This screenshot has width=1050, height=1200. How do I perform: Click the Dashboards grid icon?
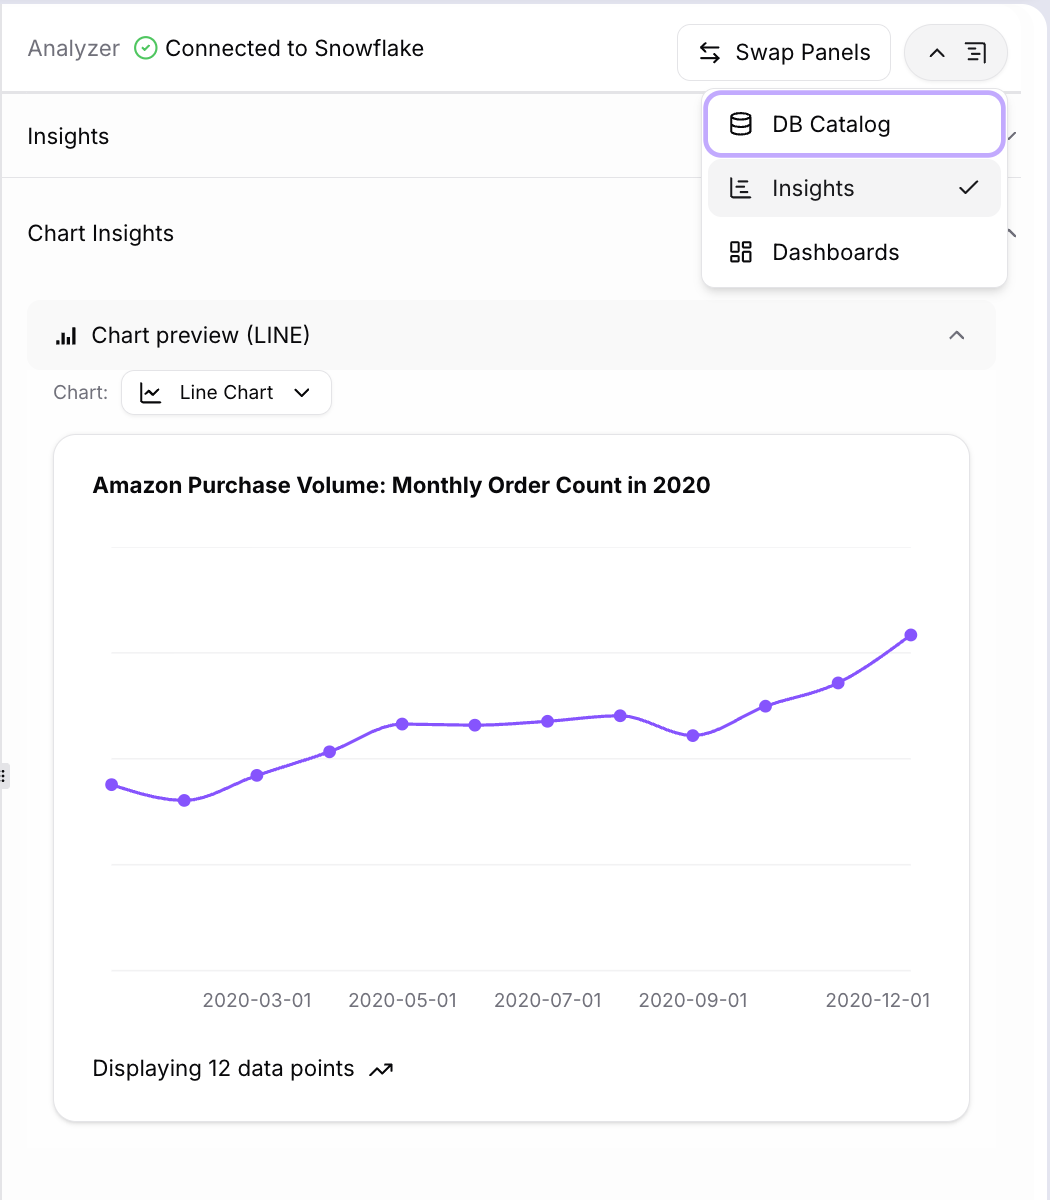[741, 252]
